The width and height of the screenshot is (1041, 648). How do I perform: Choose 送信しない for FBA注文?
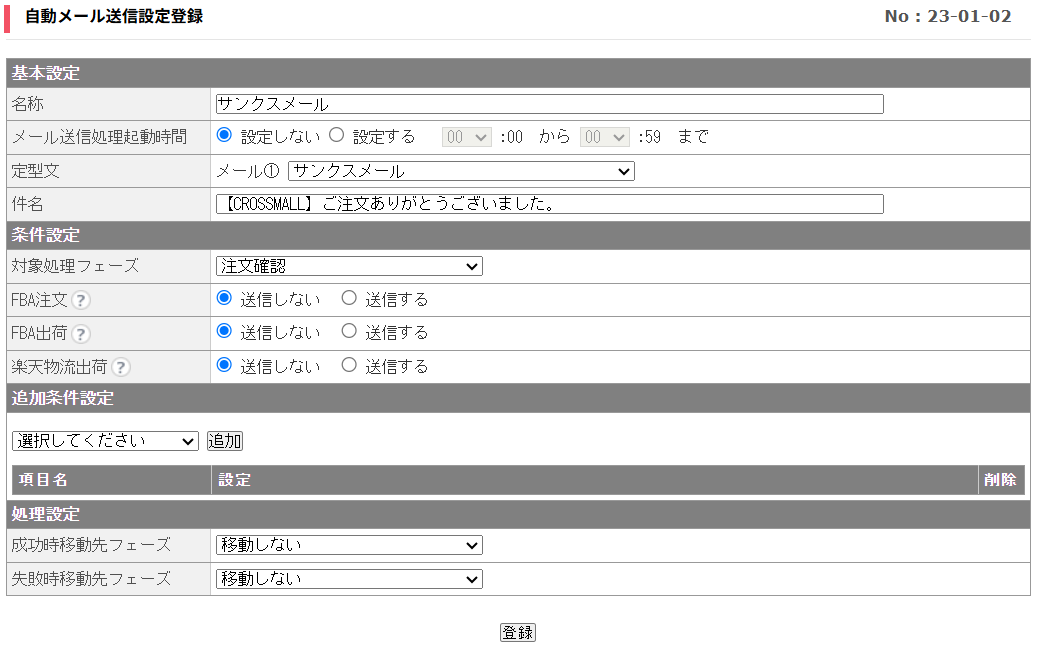224,298
